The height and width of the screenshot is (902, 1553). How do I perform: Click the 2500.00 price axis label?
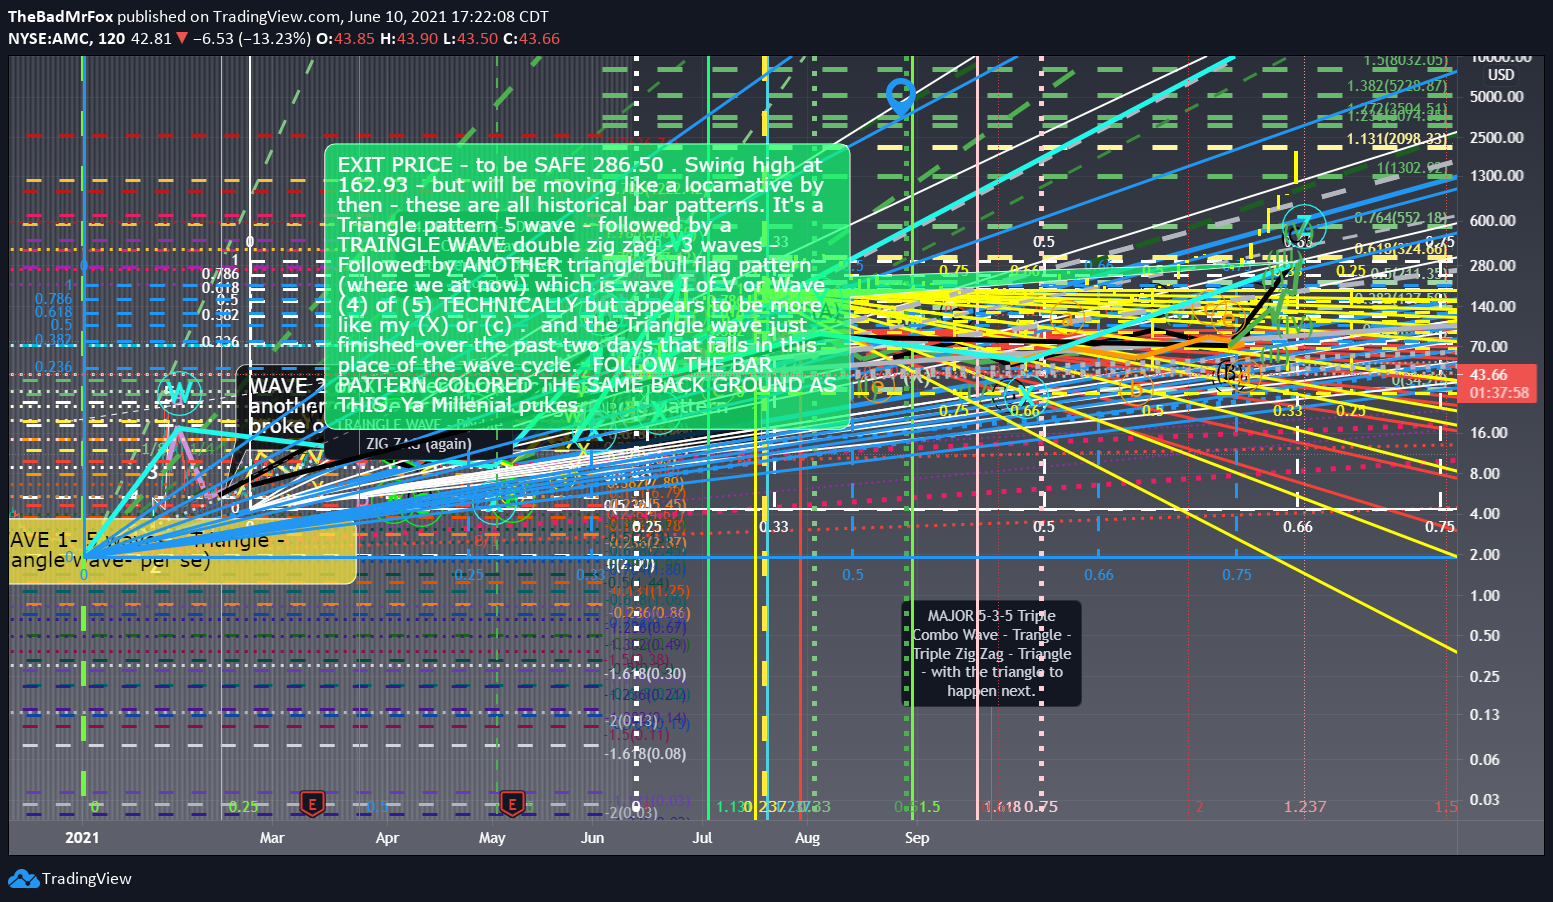(x=1497, y=138)
